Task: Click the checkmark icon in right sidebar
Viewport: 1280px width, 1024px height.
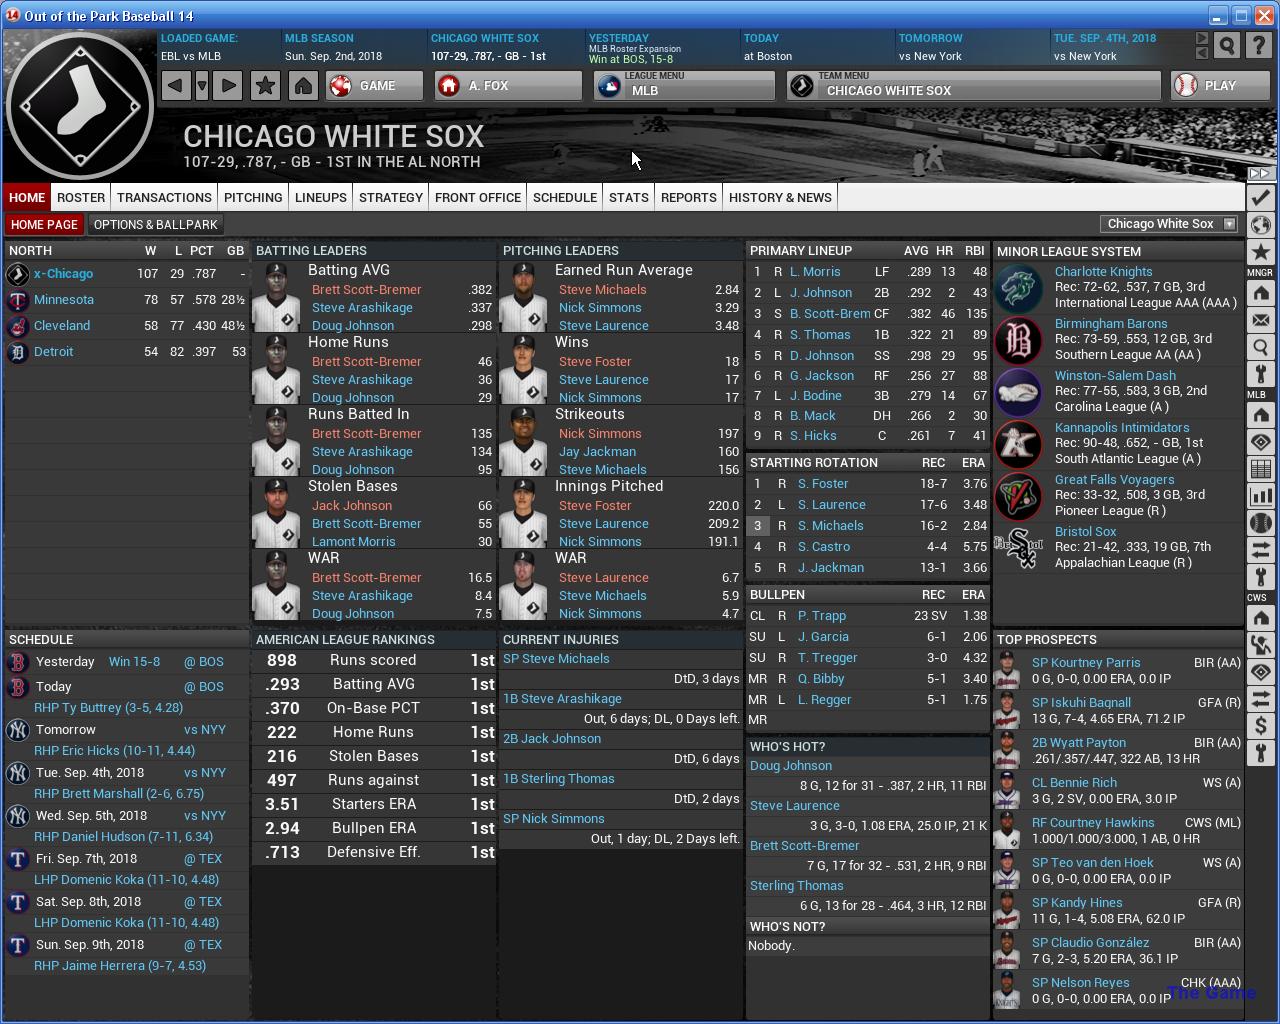Action: tap(1260, 198)
